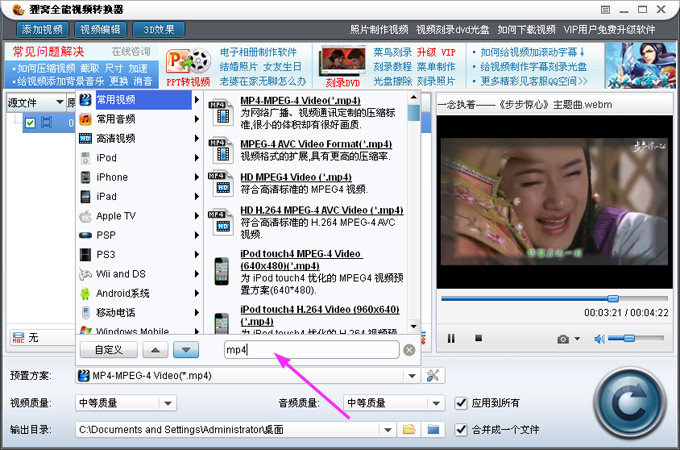This screenshot has width=680, height=450.
Task: Click the 添加视频 button
Action: click(x=42, y=30)
